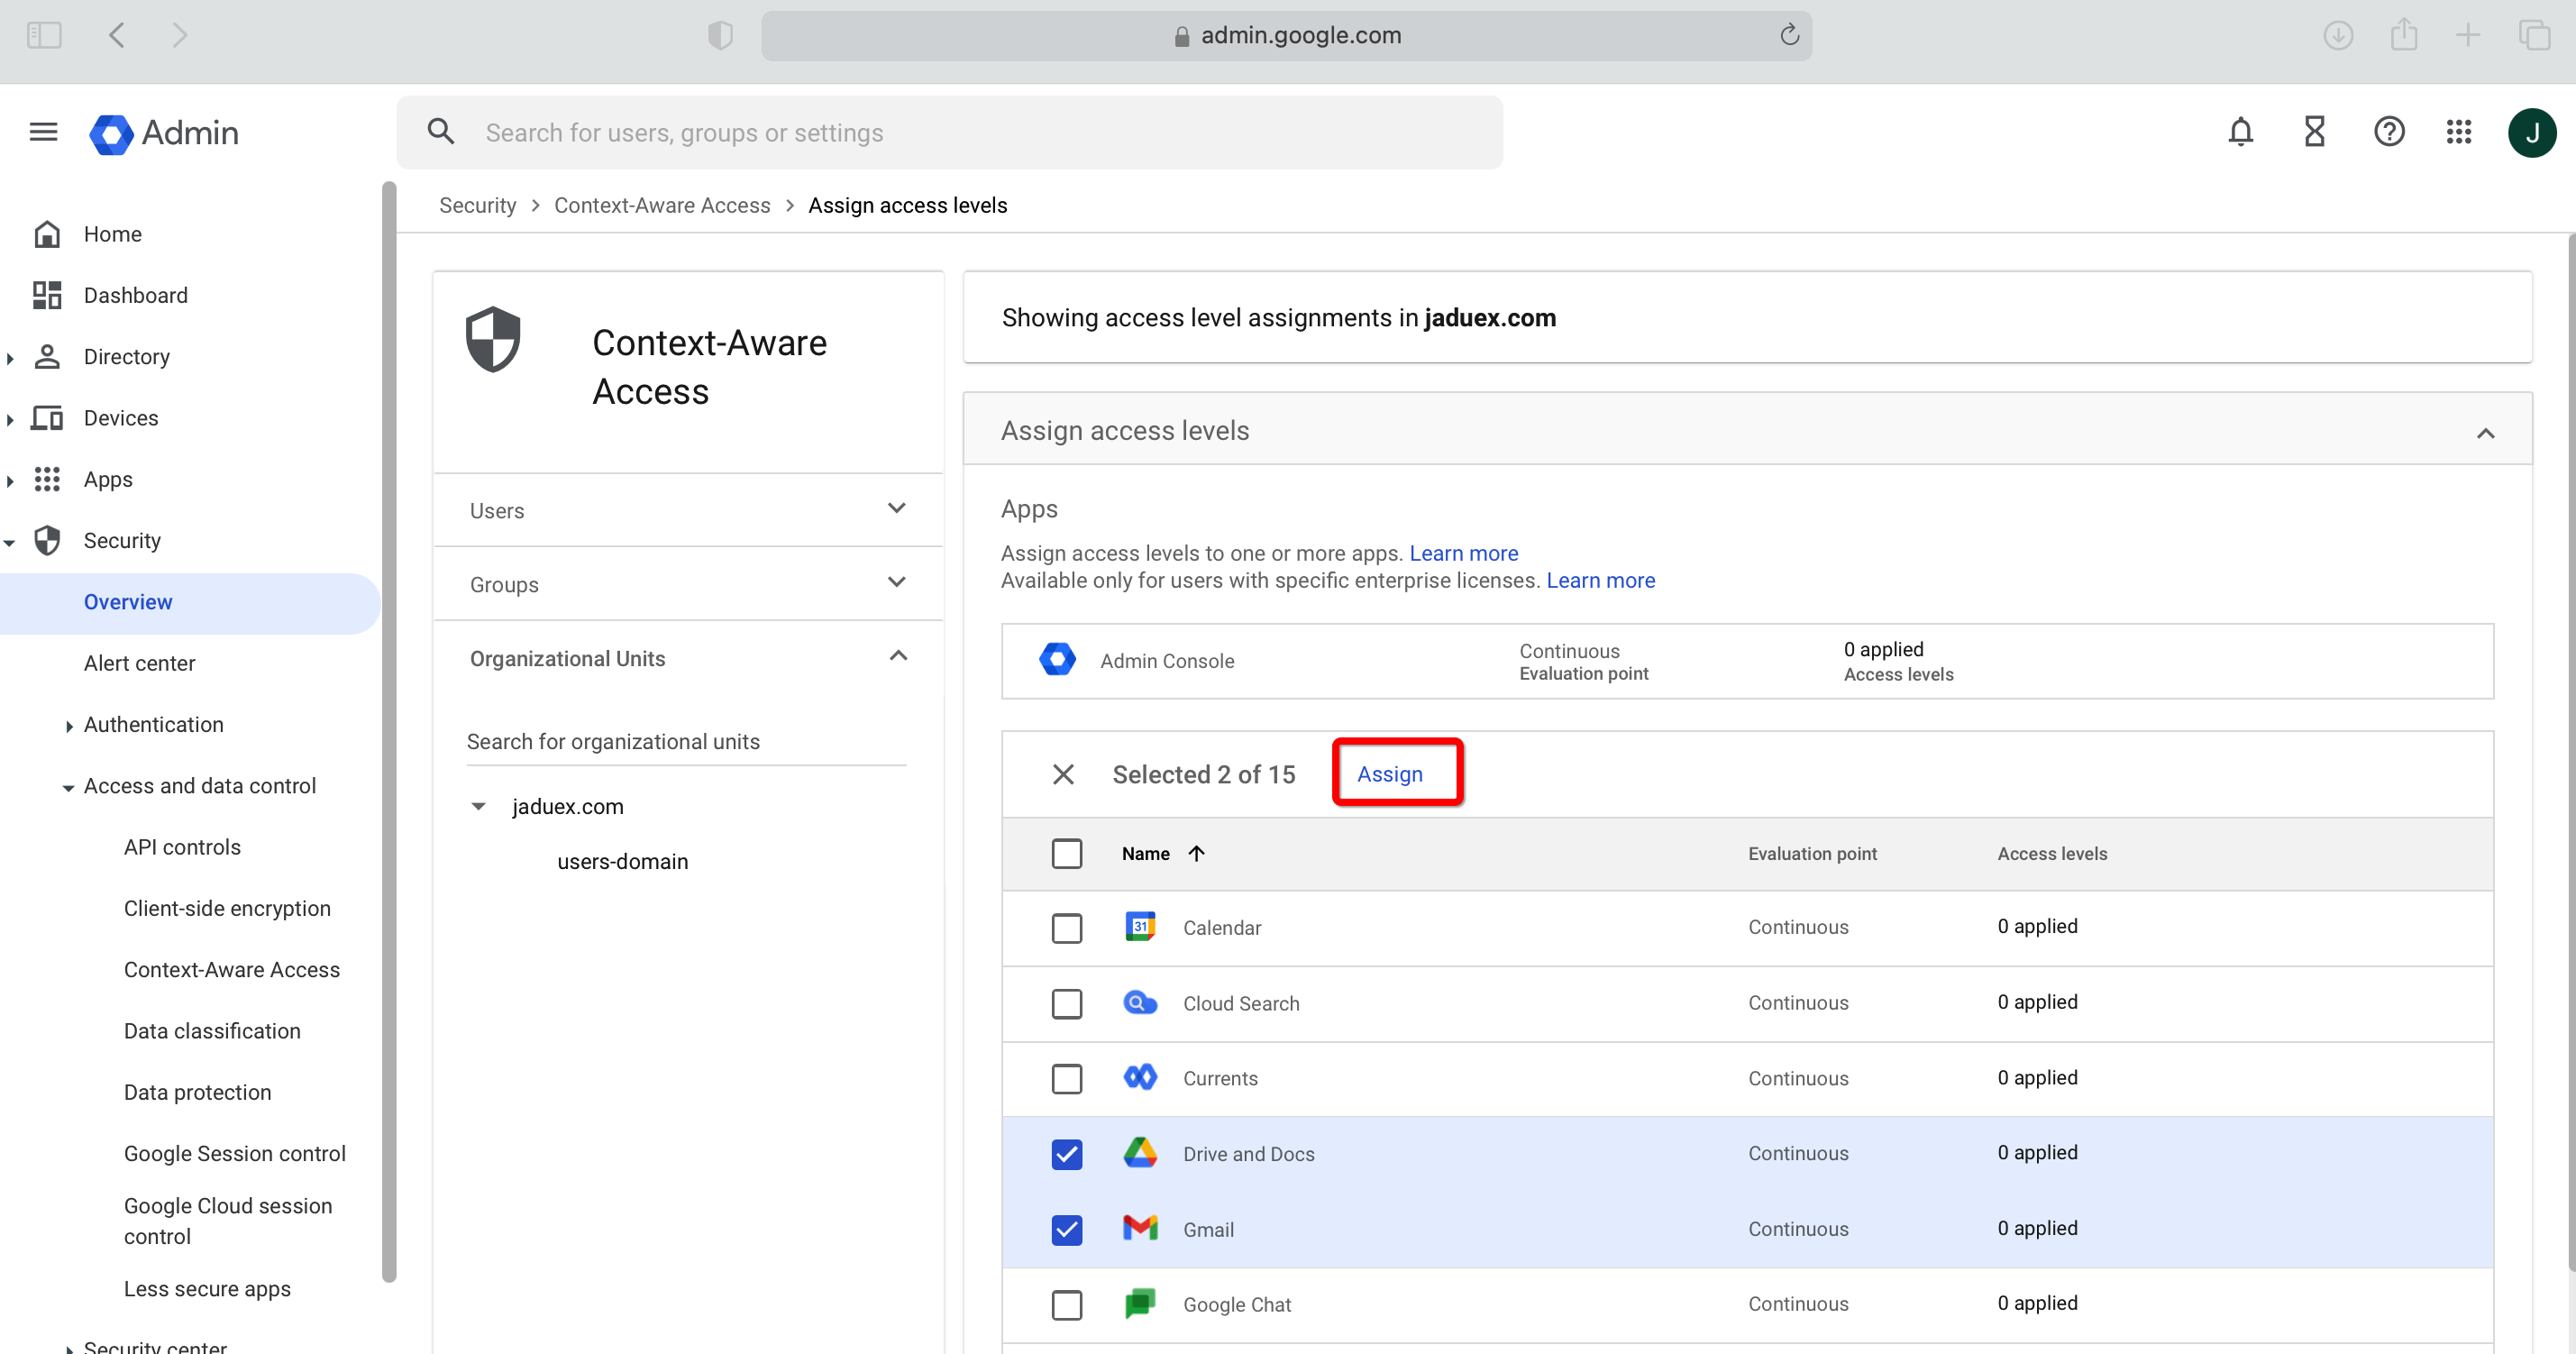Check the Google Chat checkbox
Image resolution: width=2576 pixels, height=1354 pixels.
coord(1066,1304)
